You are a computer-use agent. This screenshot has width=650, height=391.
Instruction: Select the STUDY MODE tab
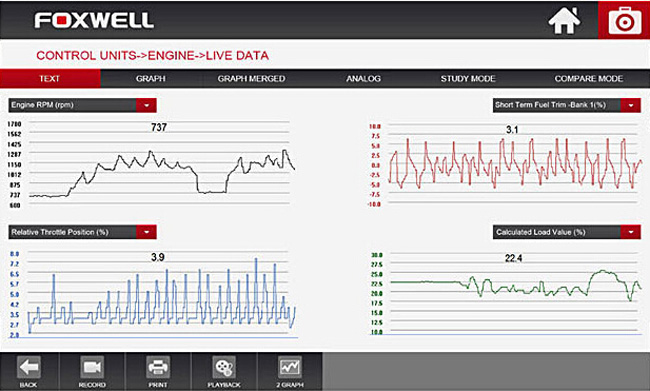[468, 78]
